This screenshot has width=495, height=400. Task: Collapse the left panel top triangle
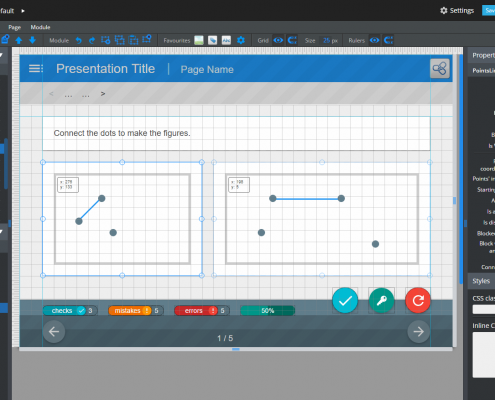pyautogui.click(x=1, y=55)
